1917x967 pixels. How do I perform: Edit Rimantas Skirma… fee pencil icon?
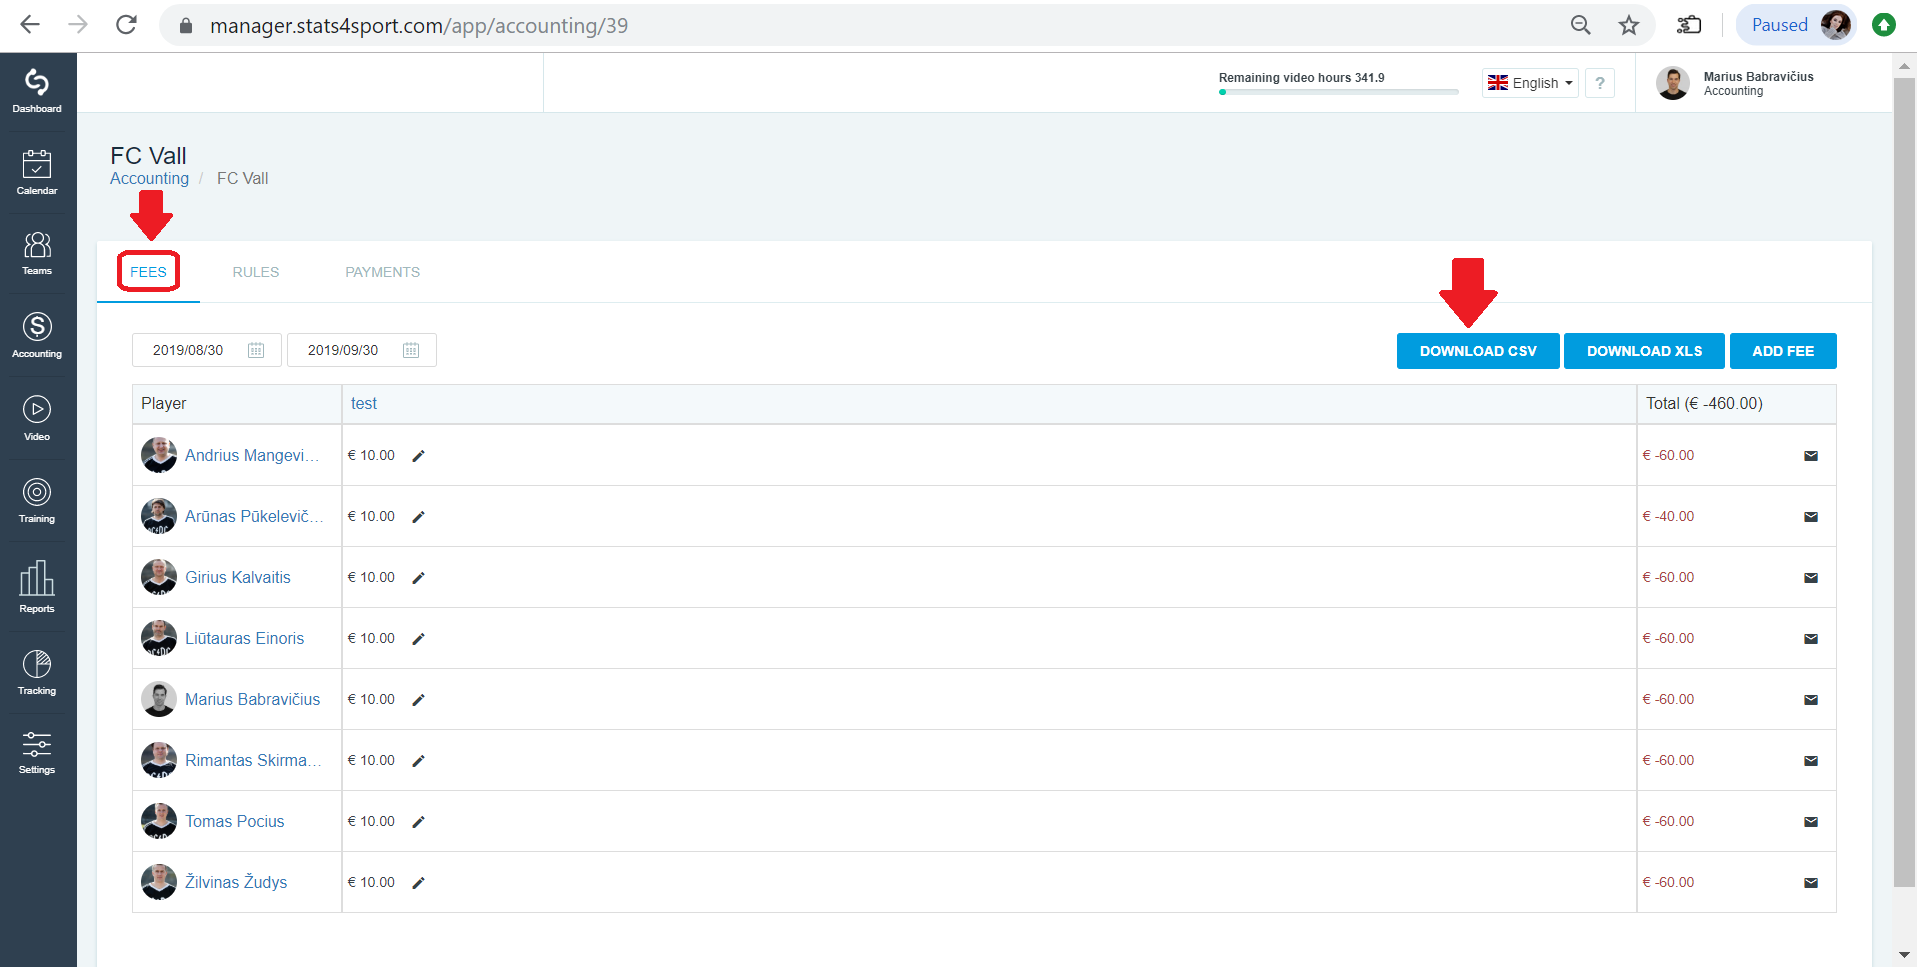click(x=419, y=761)
